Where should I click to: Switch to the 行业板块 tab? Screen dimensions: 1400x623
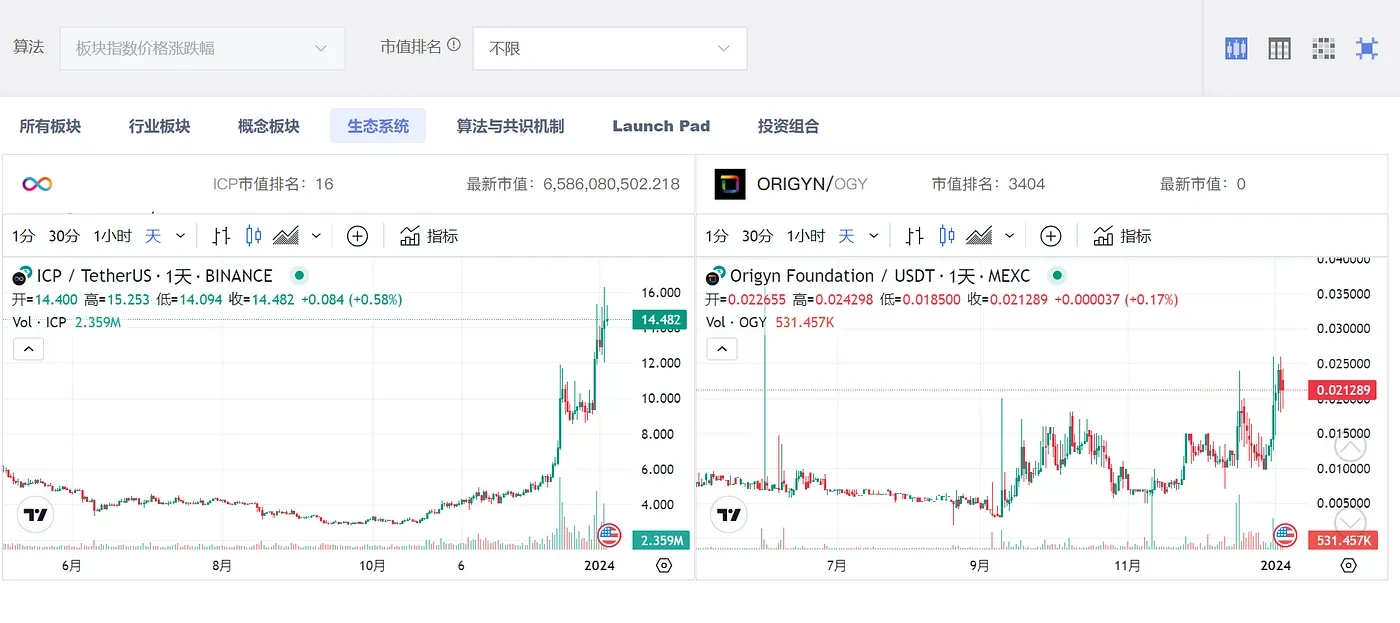pyautogui.click(x=157, y=126)
